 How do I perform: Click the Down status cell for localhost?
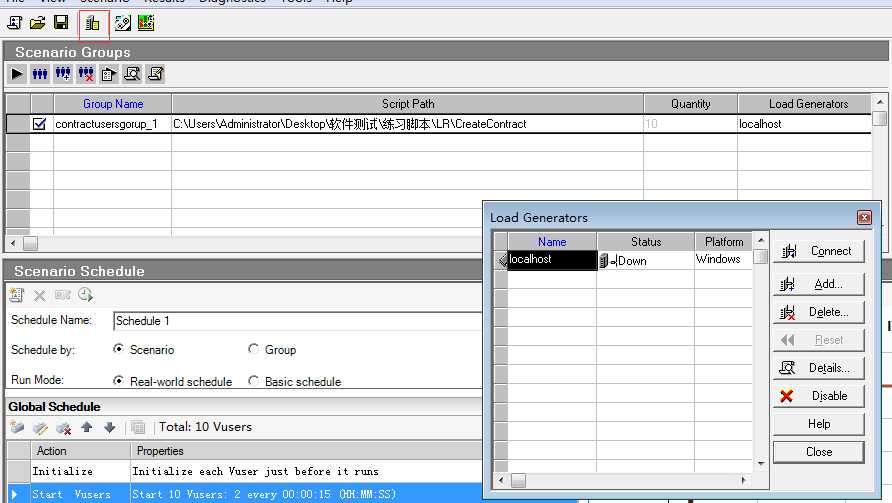click(646, 261)
